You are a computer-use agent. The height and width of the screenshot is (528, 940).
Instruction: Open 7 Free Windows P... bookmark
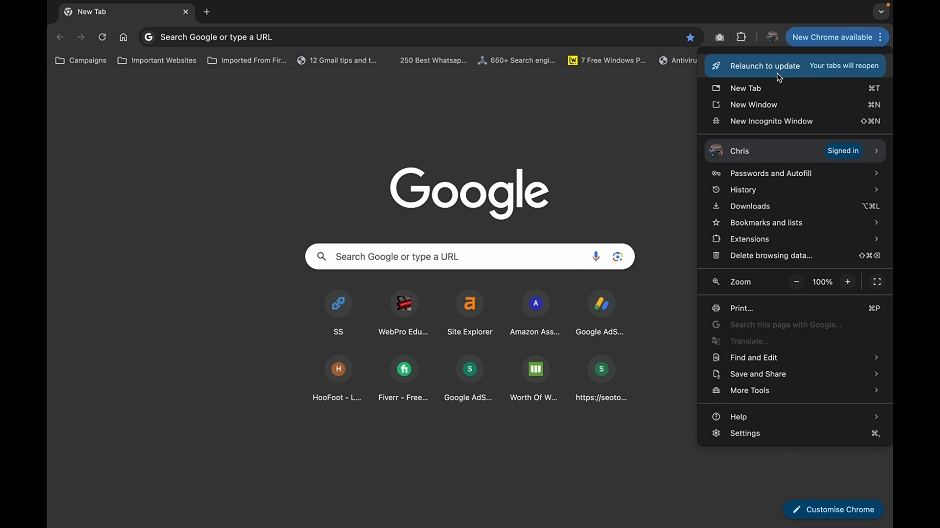(607, 61)
